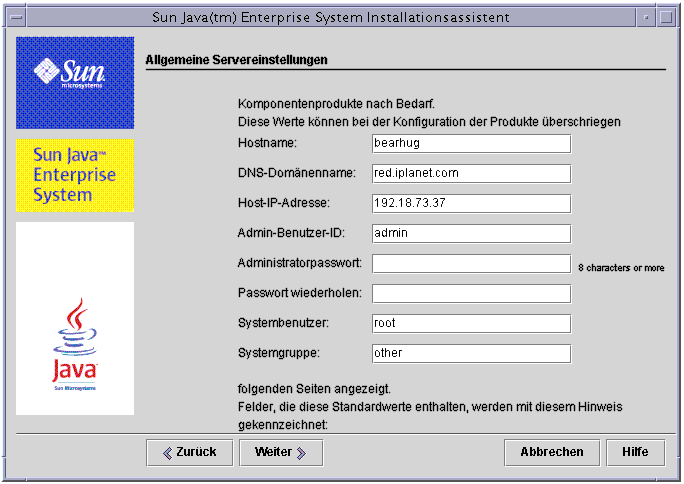Click into the Admin-Benutzer-ID field

coord(471,233)
